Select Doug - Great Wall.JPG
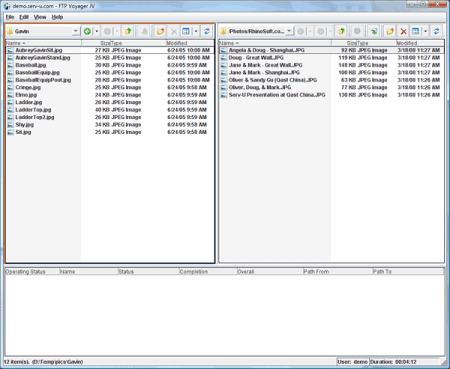450x369 pixels. 256,58
